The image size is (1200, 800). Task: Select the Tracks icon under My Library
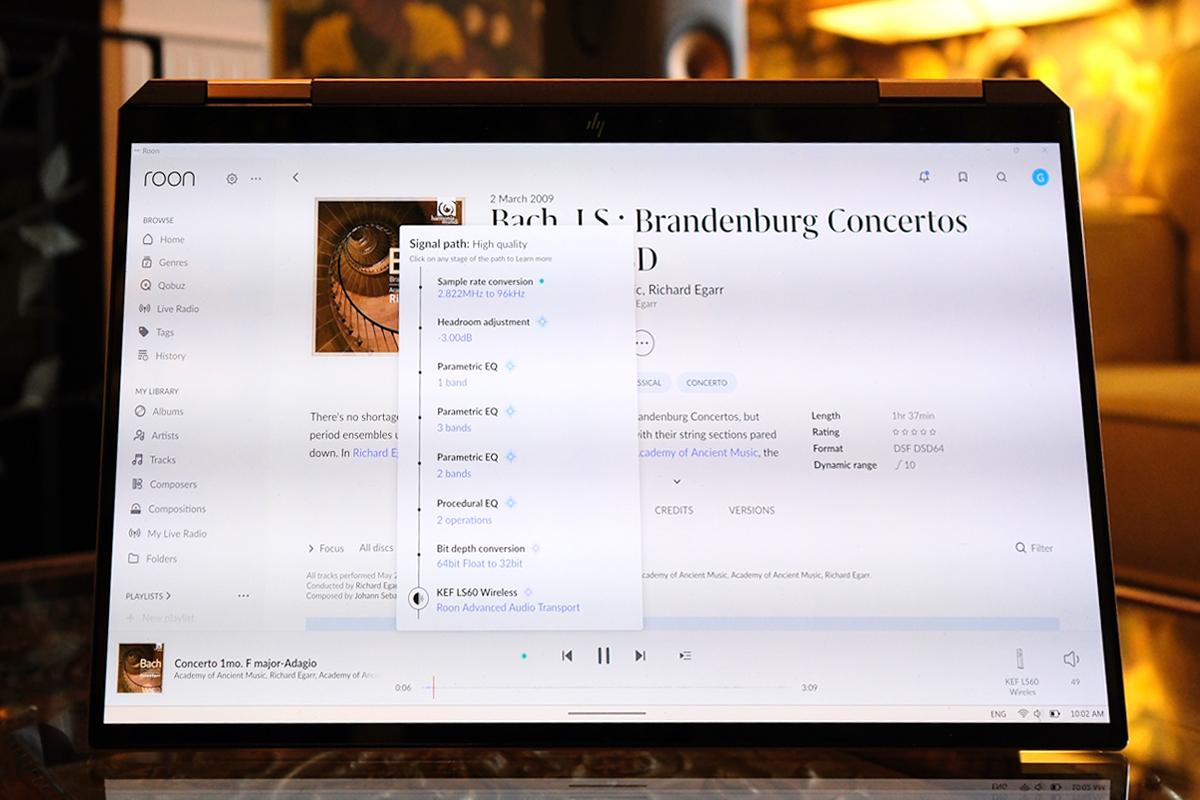(x=138, y=460)
